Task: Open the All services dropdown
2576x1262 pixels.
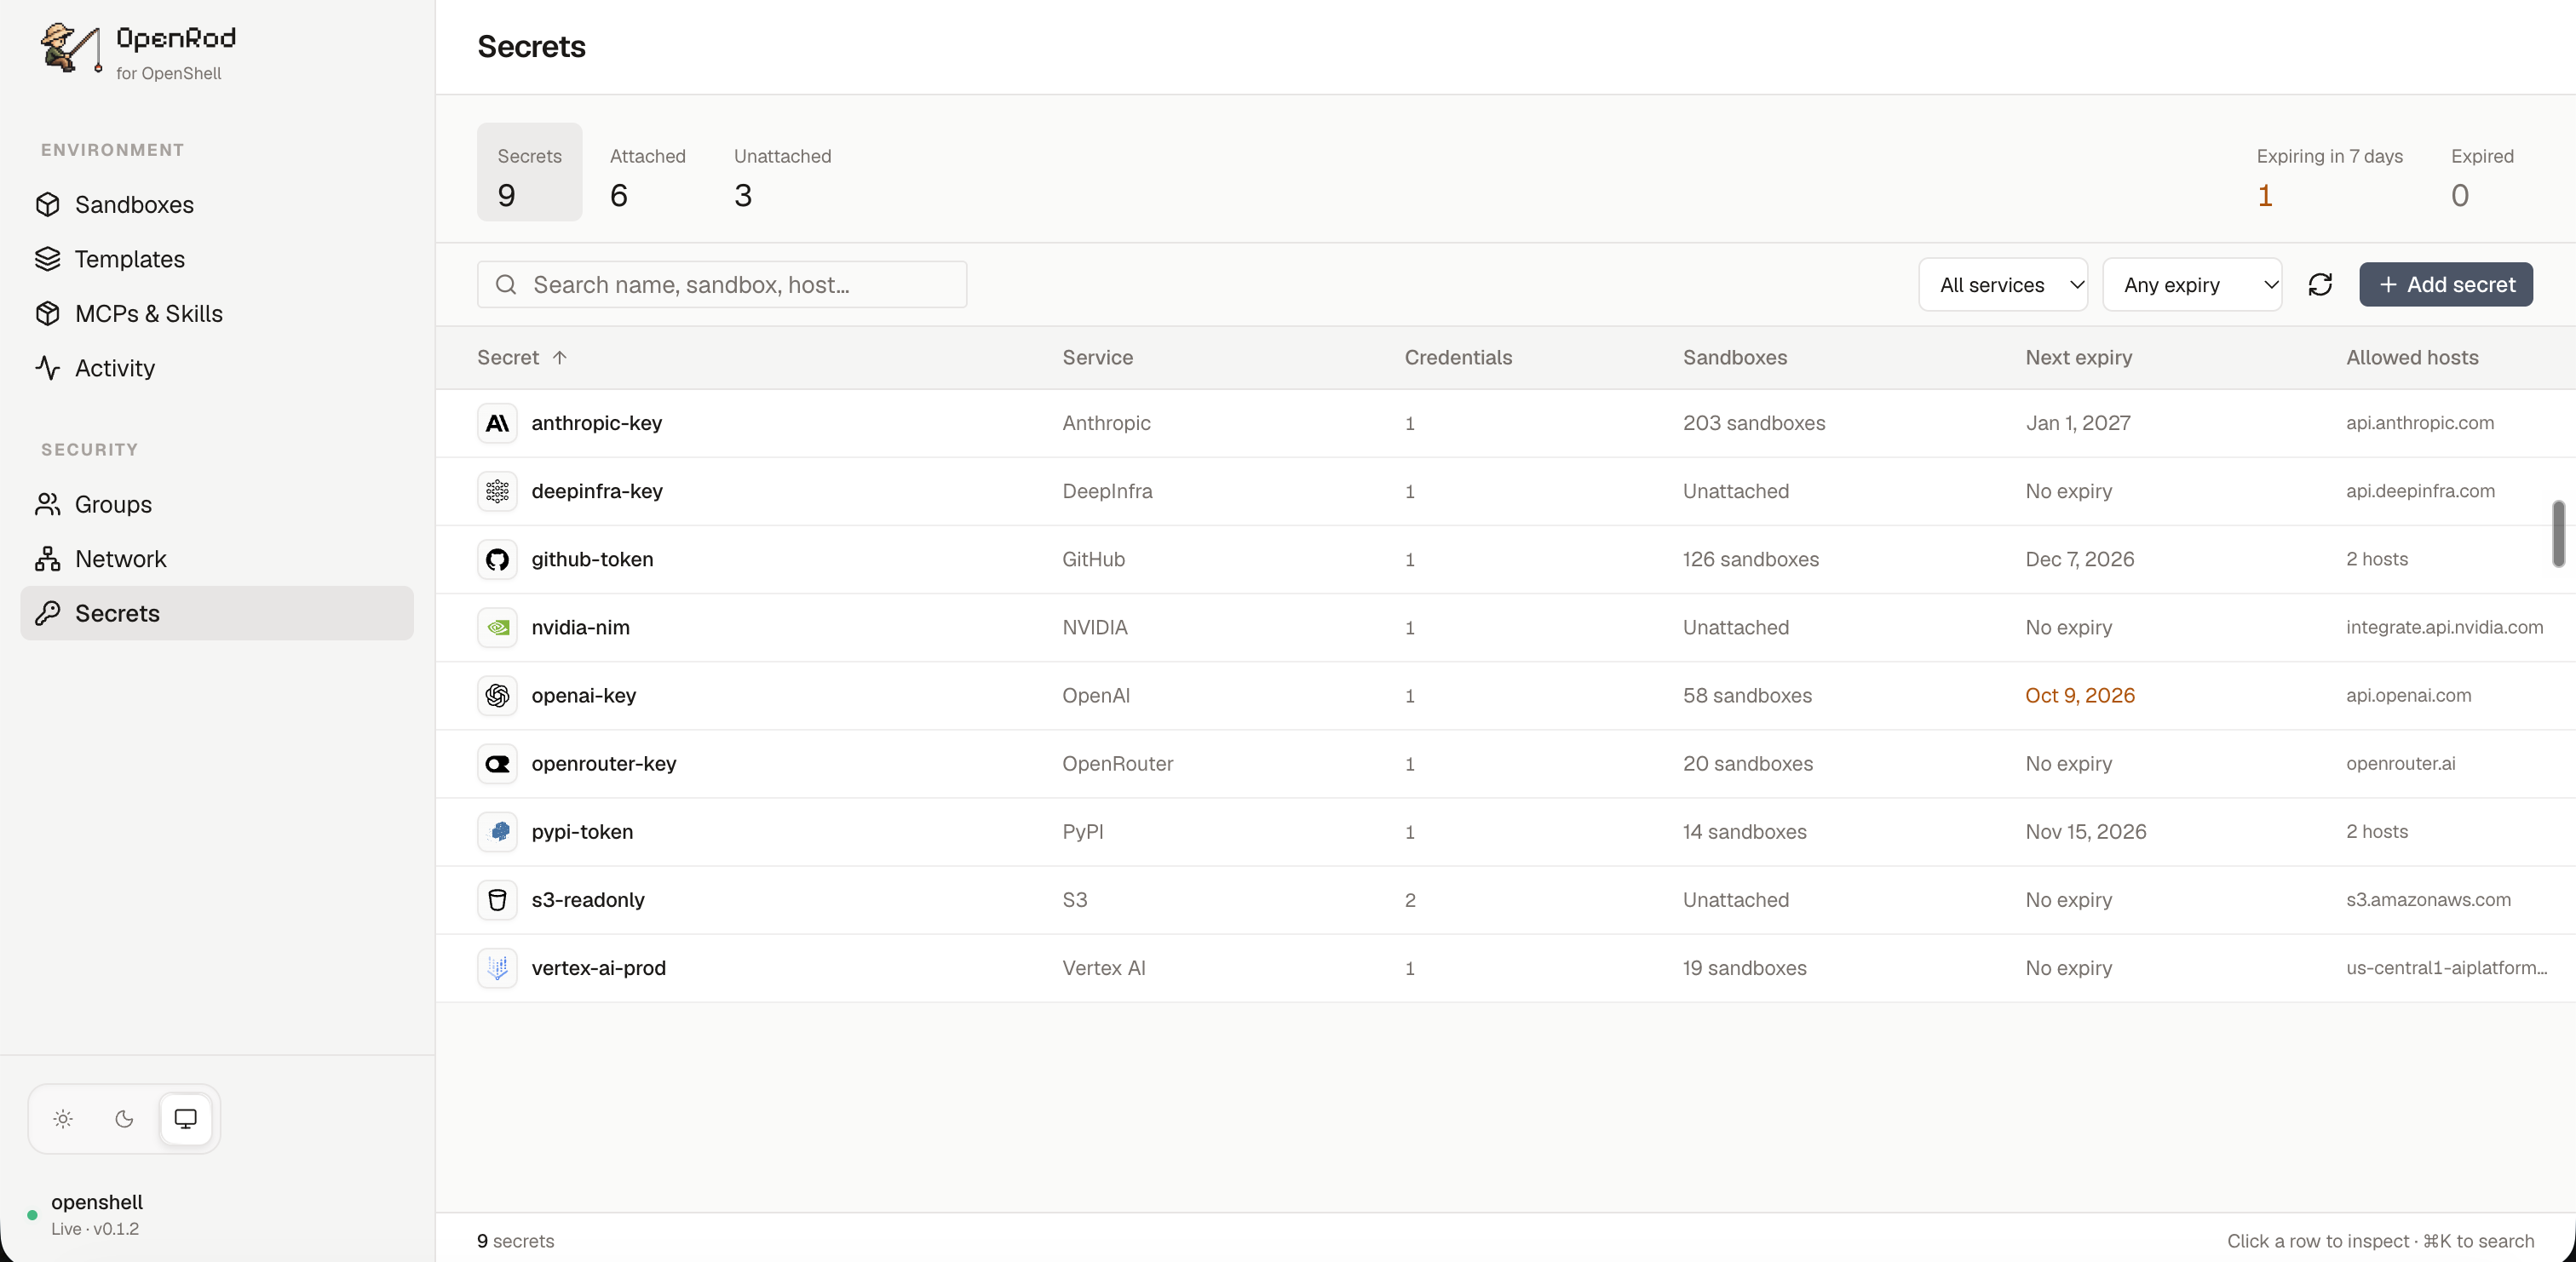Action: [2002, 285]
